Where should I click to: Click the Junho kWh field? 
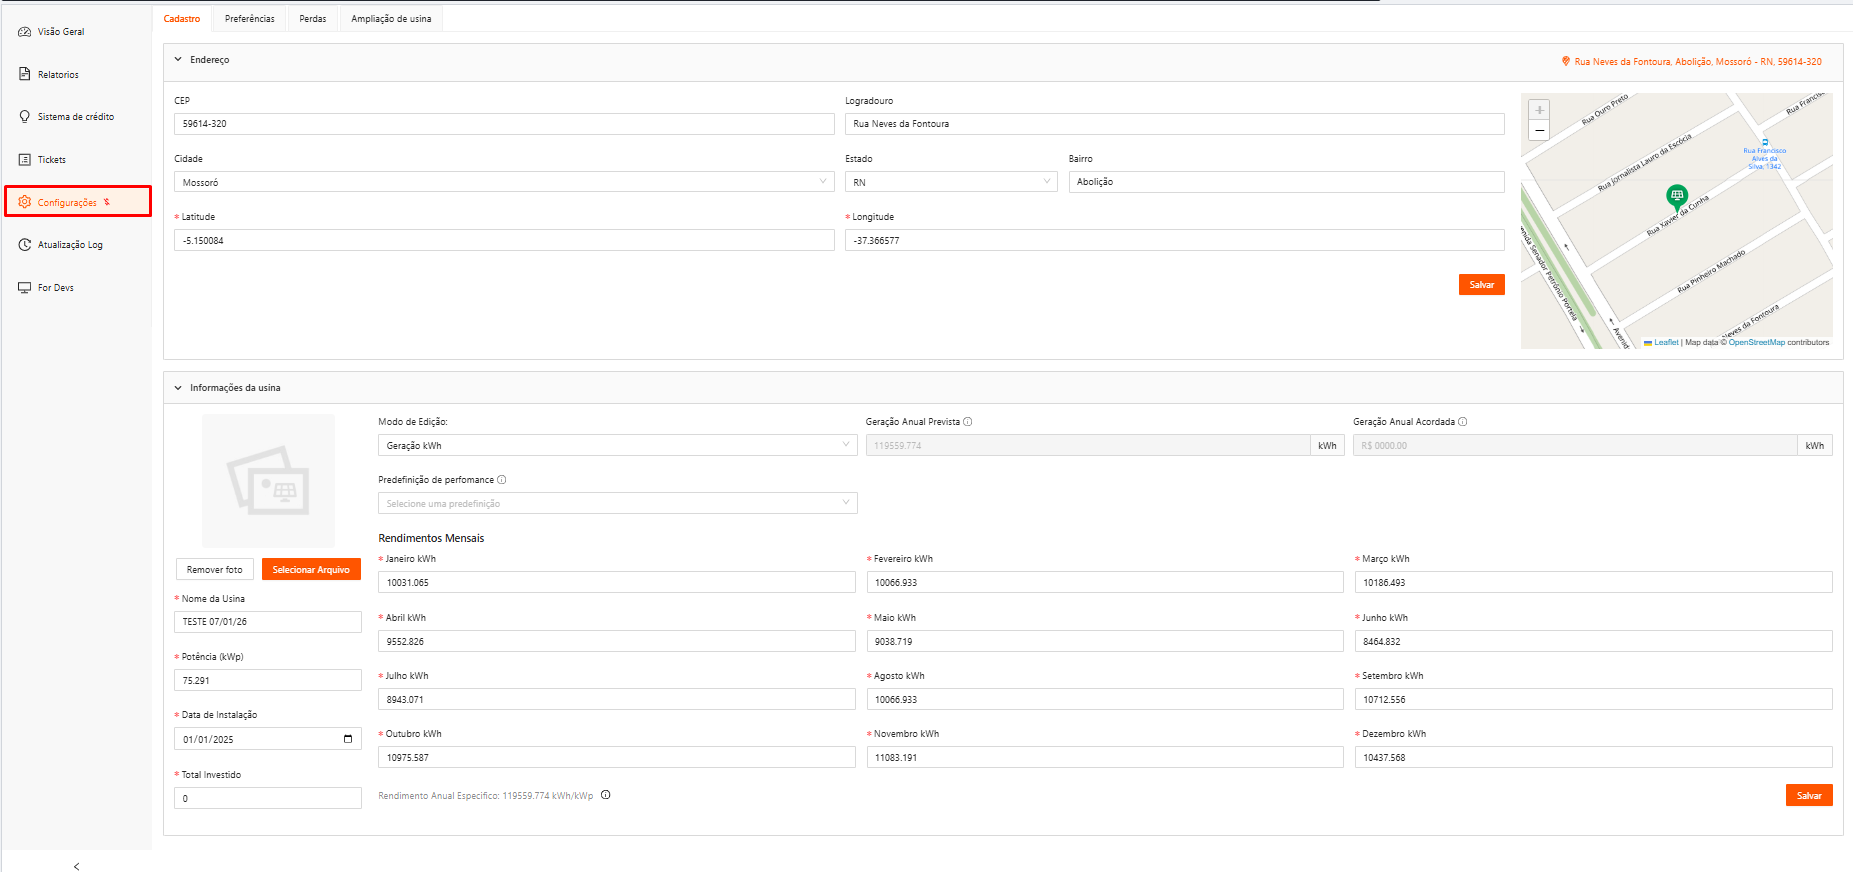pyautogui.click(x=1594, y=641)
